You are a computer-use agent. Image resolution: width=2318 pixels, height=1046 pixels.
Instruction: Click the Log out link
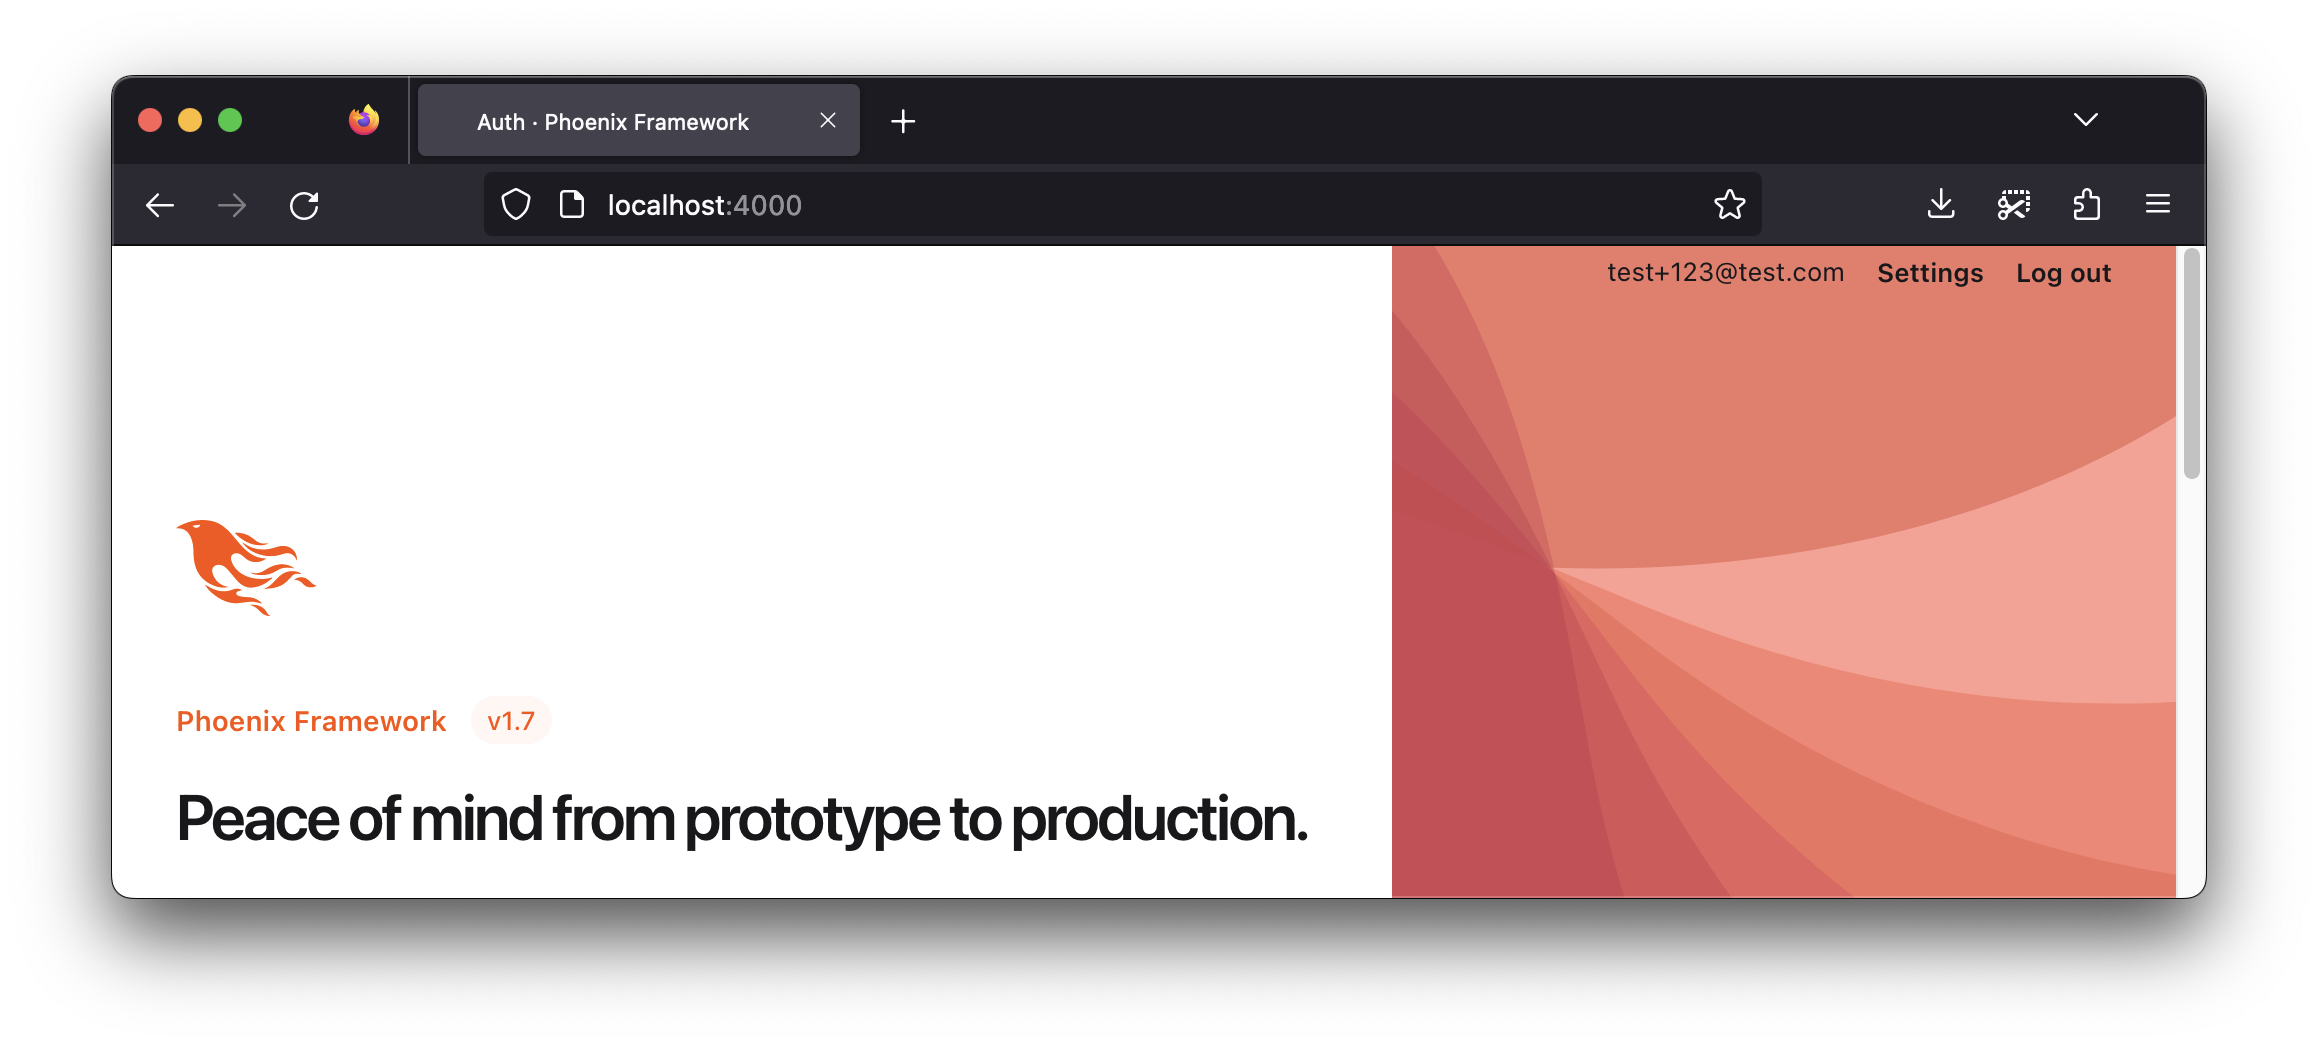(2063, 273)
